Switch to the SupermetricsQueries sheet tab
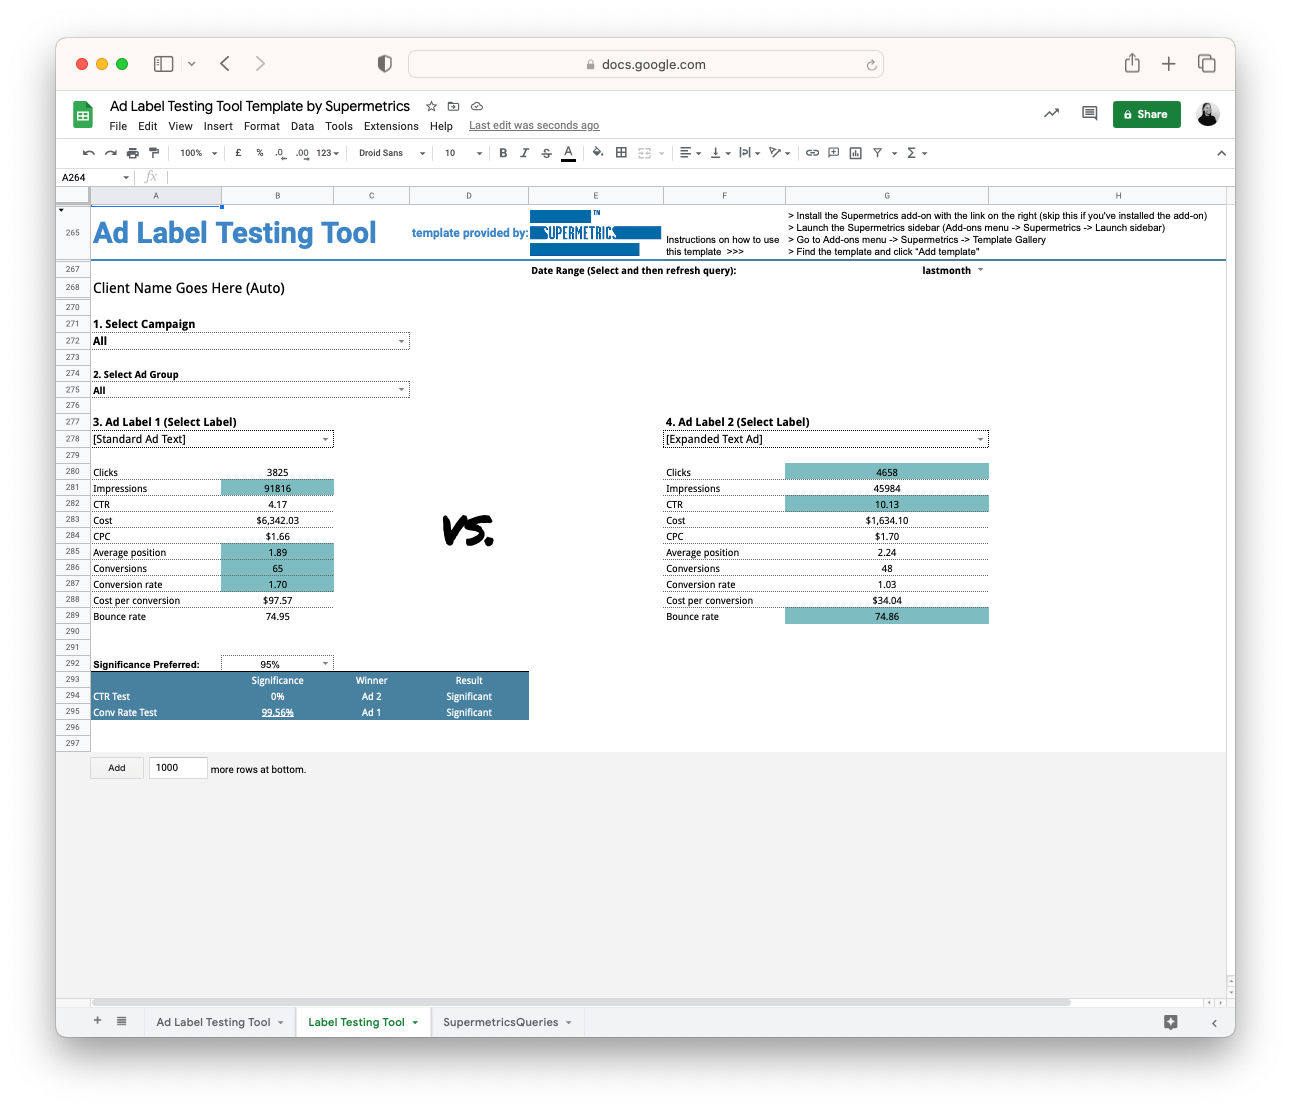The width and height of the screenshot is (1291, 1111). (x=500, y=1022)
